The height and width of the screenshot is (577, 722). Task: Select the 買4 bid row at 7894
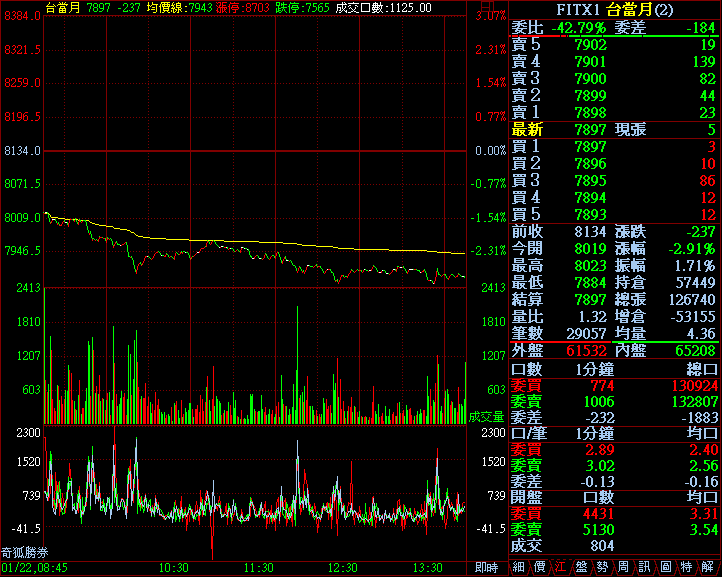click(x=614, y=198)
